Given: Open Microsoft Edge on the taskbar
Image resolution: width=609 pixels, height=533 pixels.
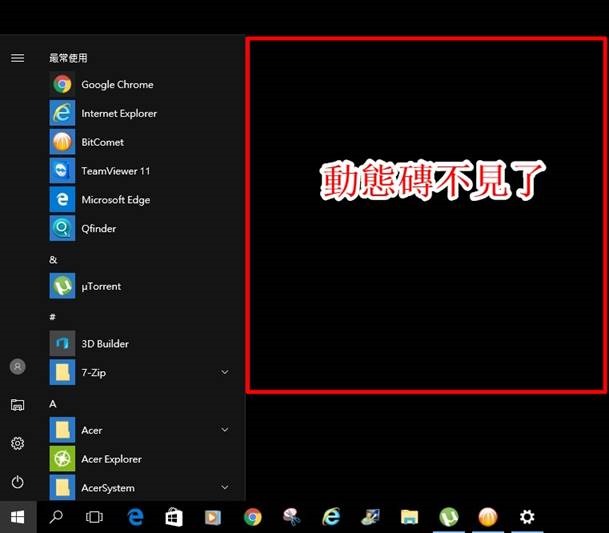Looking at the screenshot, I should pos(135,517).
